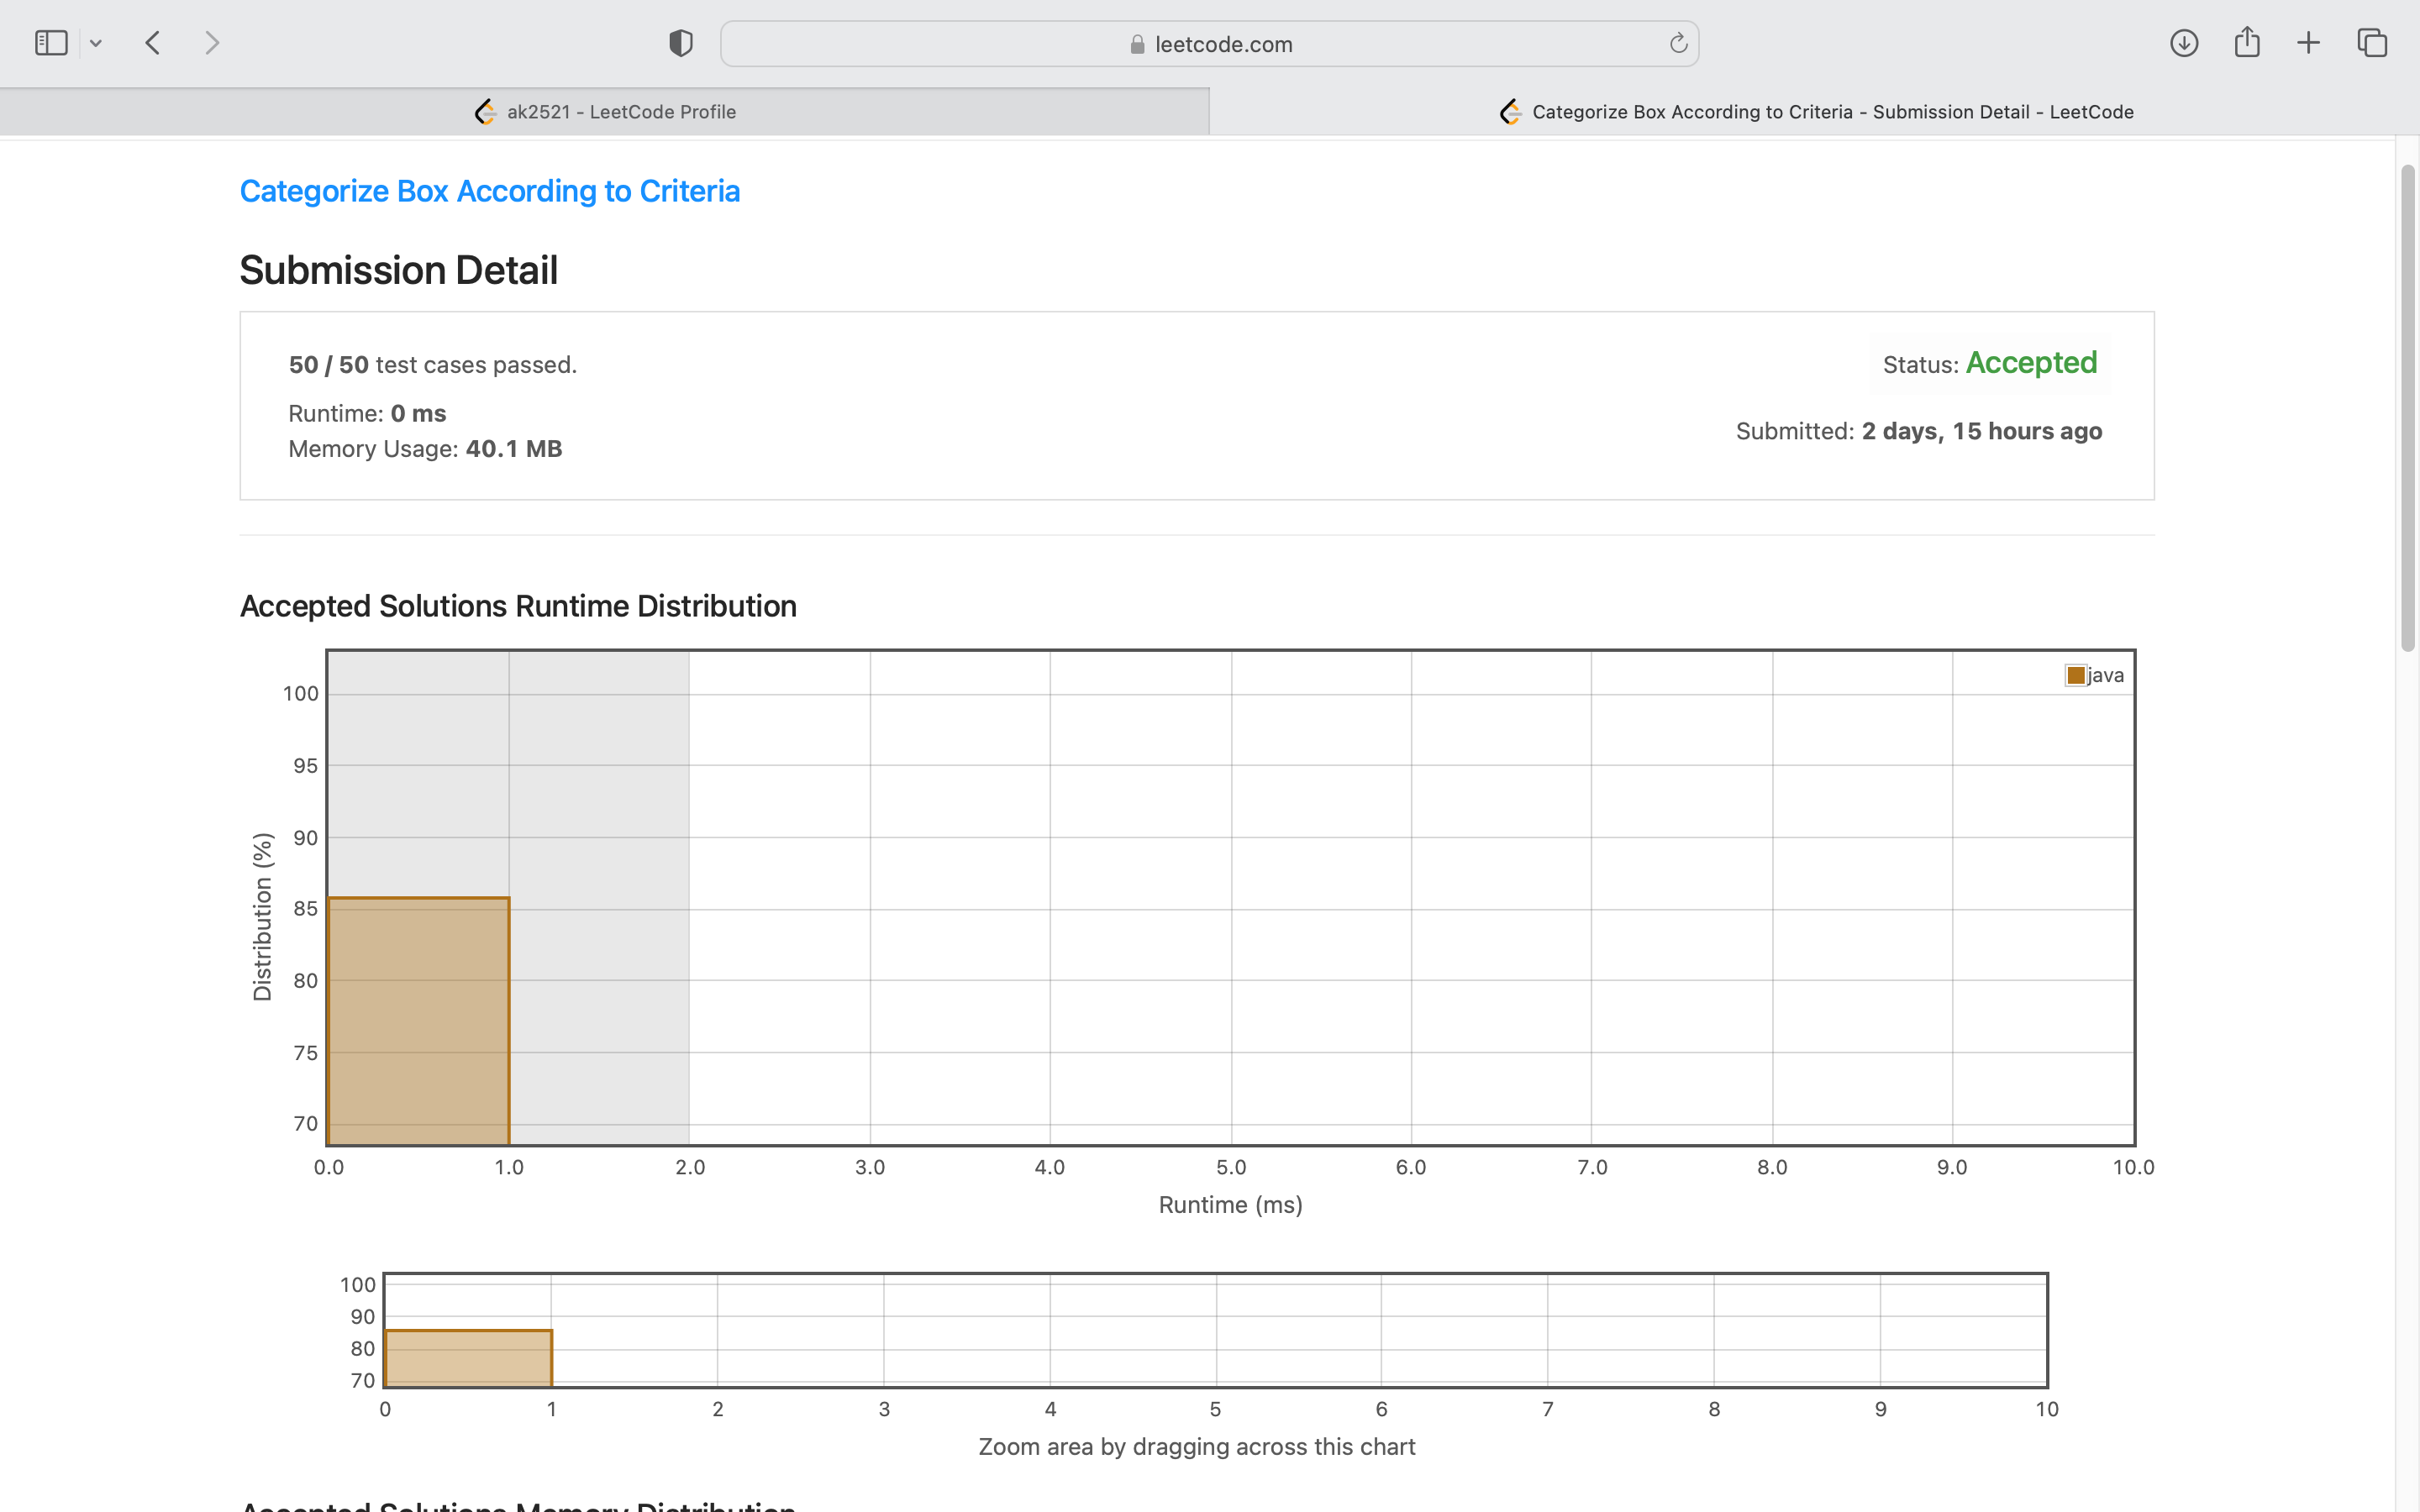Show the Safari sidebar

pyautogui.click(x=50, y=43)
